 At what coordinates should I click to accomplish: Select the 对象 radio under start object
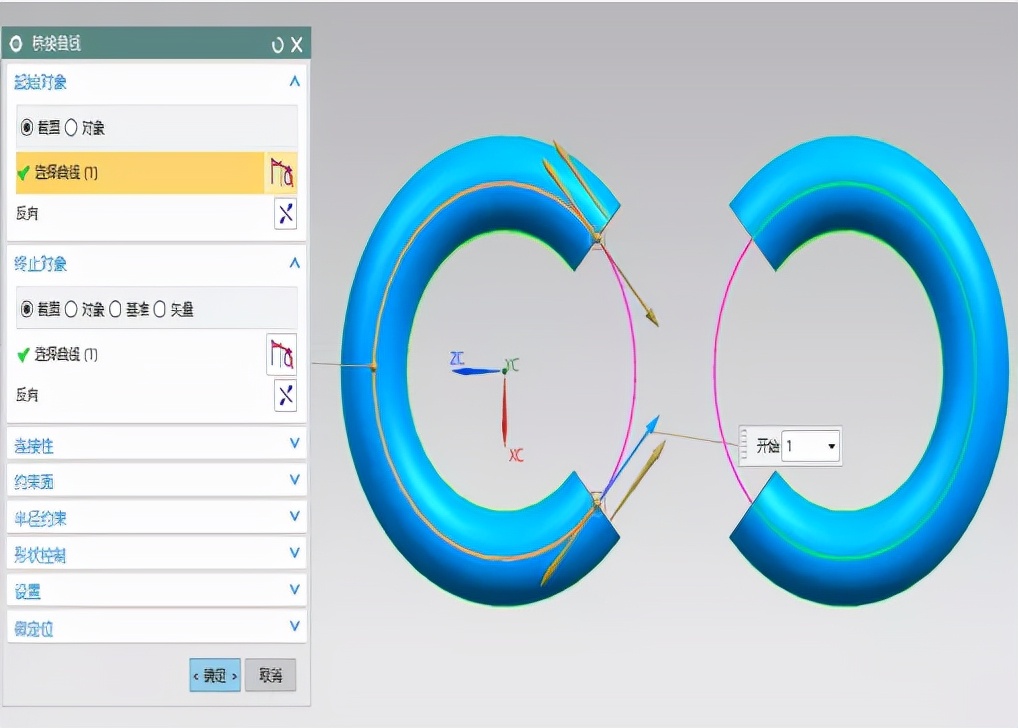[71, 128]
